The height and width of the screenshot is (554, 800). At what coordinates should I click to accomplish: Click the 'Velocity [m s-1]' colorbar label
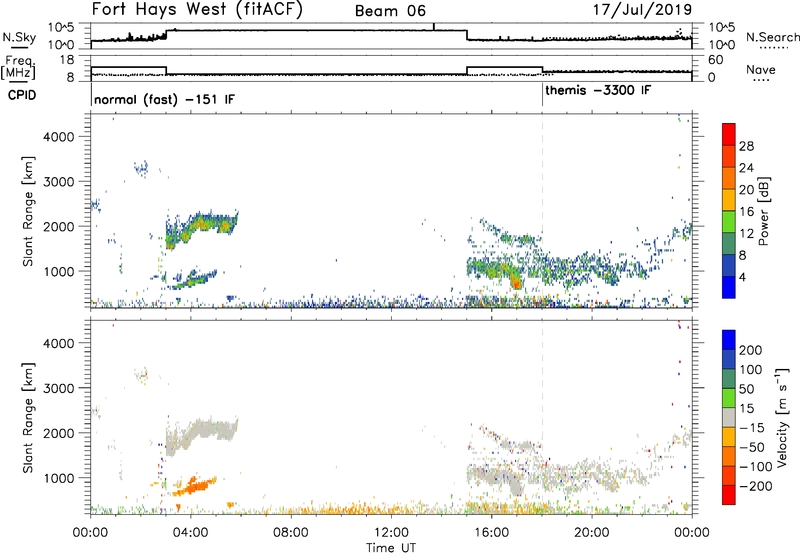[781, 417]
